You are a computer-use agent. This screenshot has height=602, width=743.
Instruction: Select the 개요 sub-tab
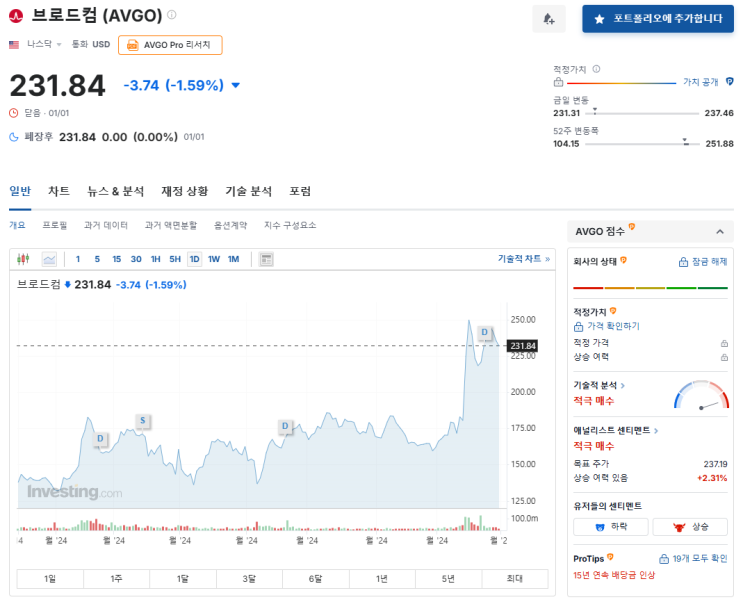point(17,225)
